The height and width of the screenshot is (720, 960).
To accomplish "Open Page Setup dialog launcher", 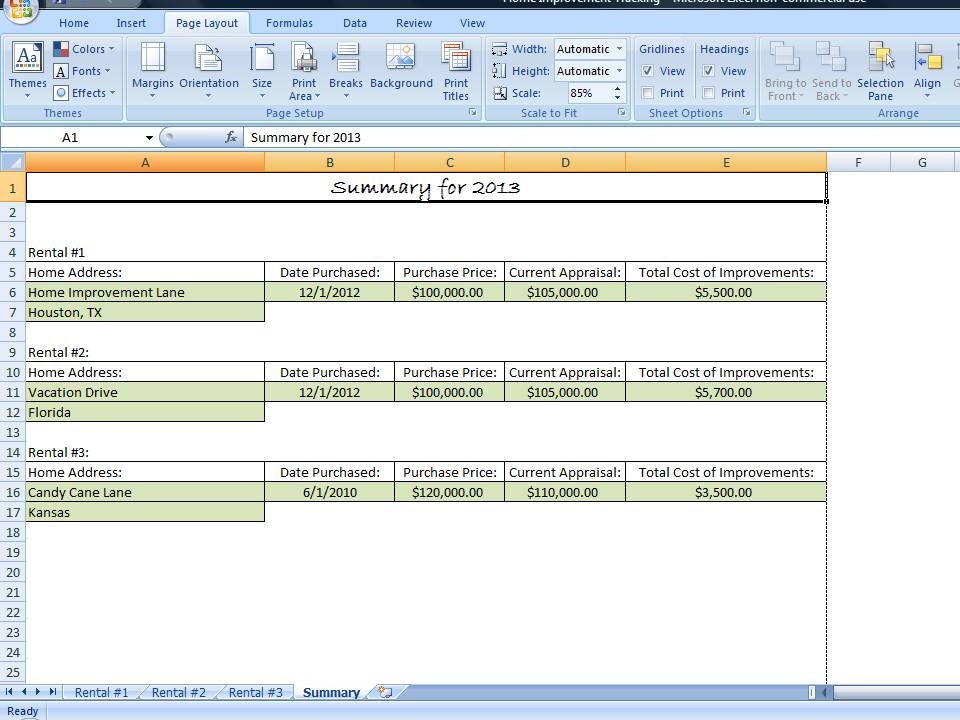I will pos(473,113).
